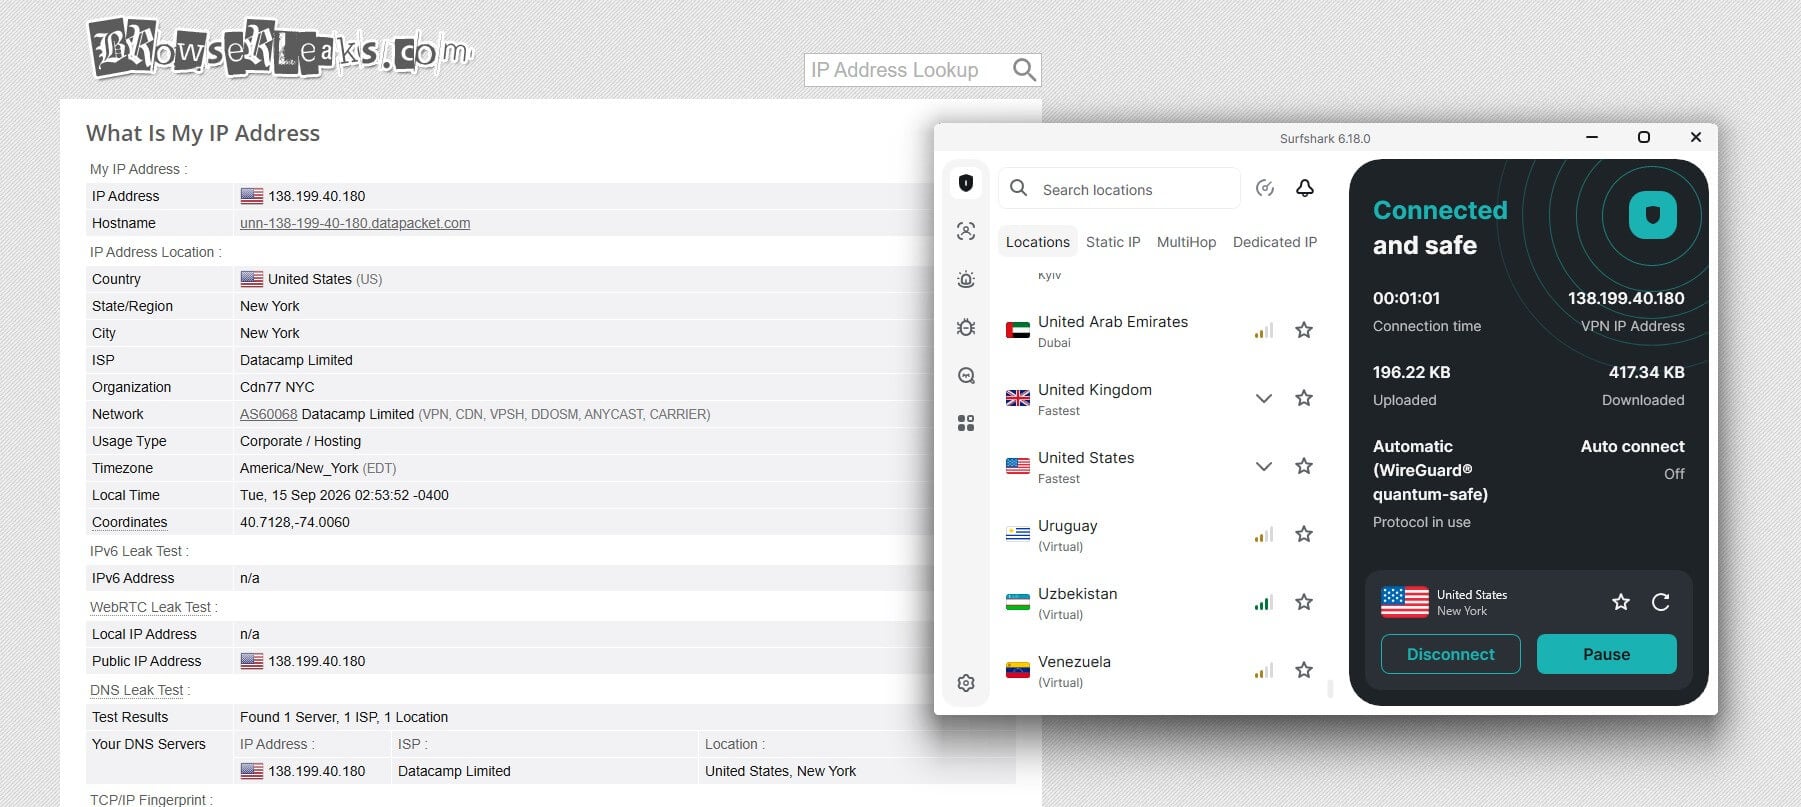Screen dimensions: 1801x807
Task: Maximize the Surfshark window
Action: (1643, 137)
